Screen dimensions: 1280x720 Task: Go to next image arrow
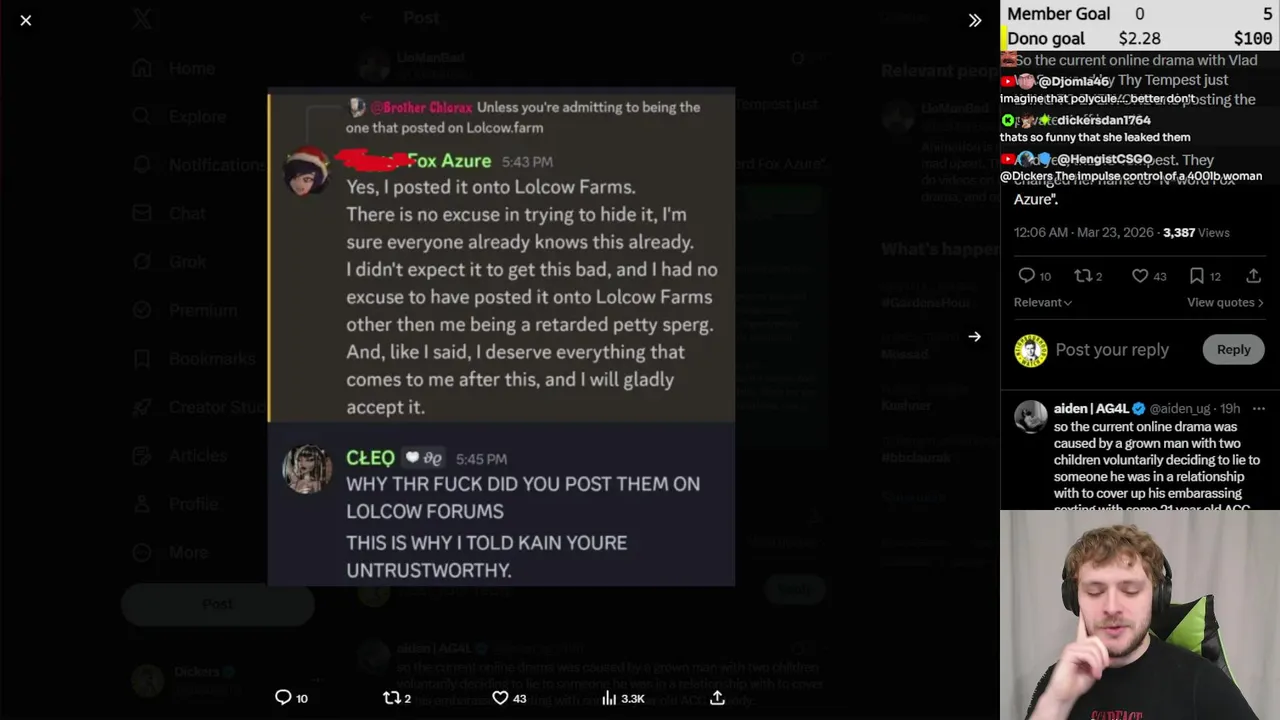point(974,337)
